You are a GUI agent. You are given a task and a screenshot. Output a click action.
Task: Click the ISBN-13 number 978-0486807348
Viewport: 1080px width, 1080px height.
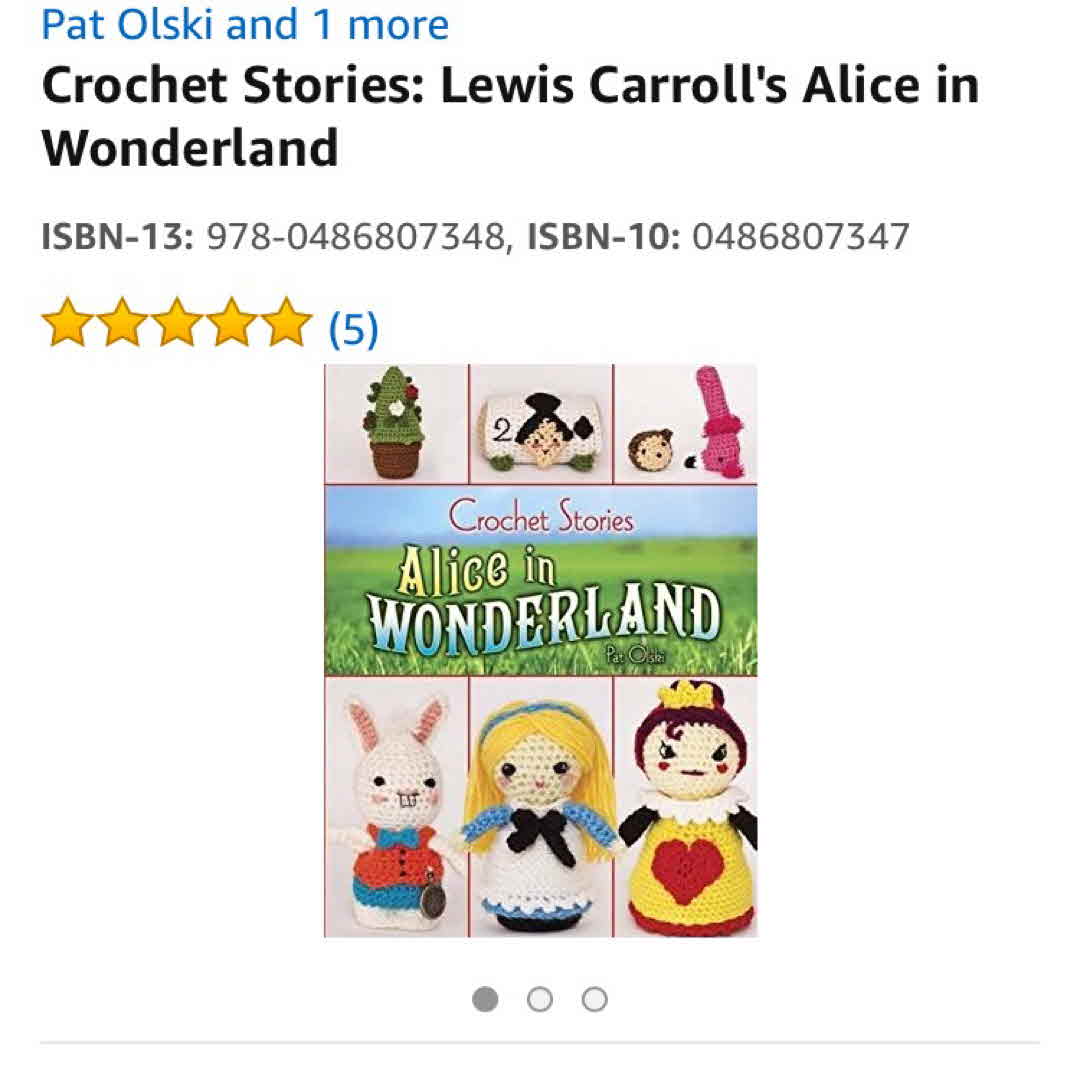(x=355, y=237)
